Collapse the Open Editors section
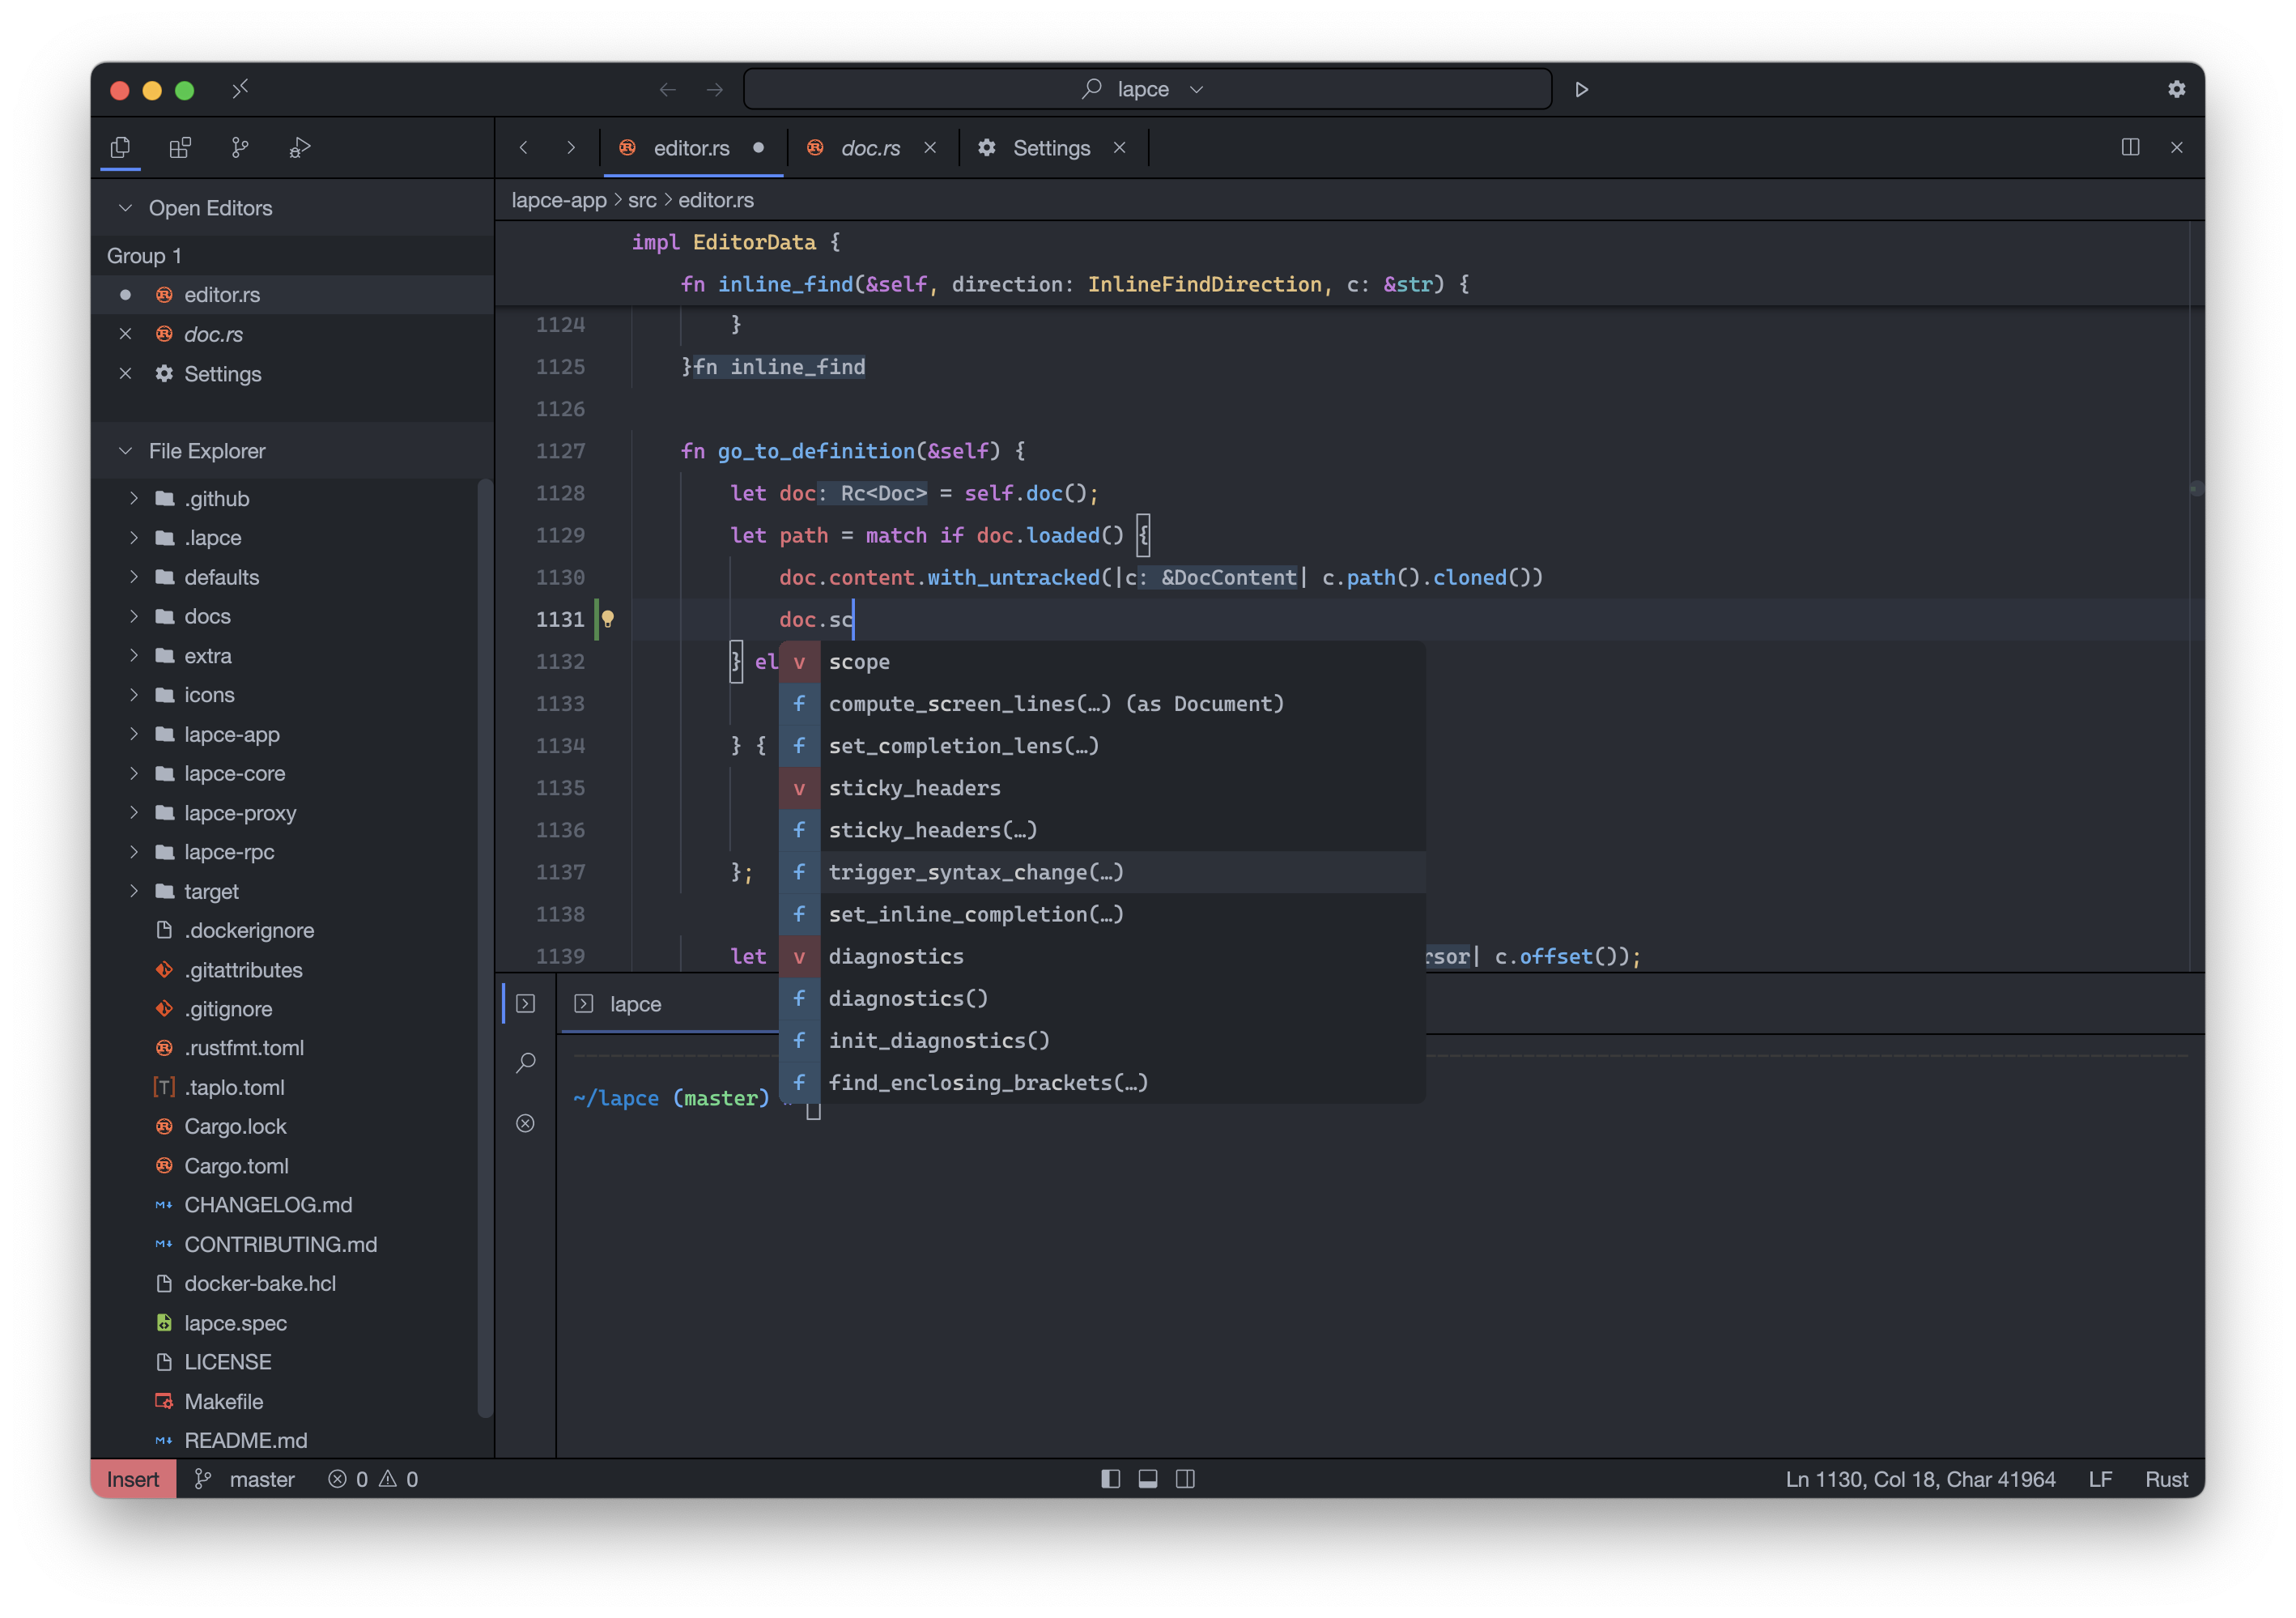This screenshot has width=2296, height=1618. [x=125, y=208]
